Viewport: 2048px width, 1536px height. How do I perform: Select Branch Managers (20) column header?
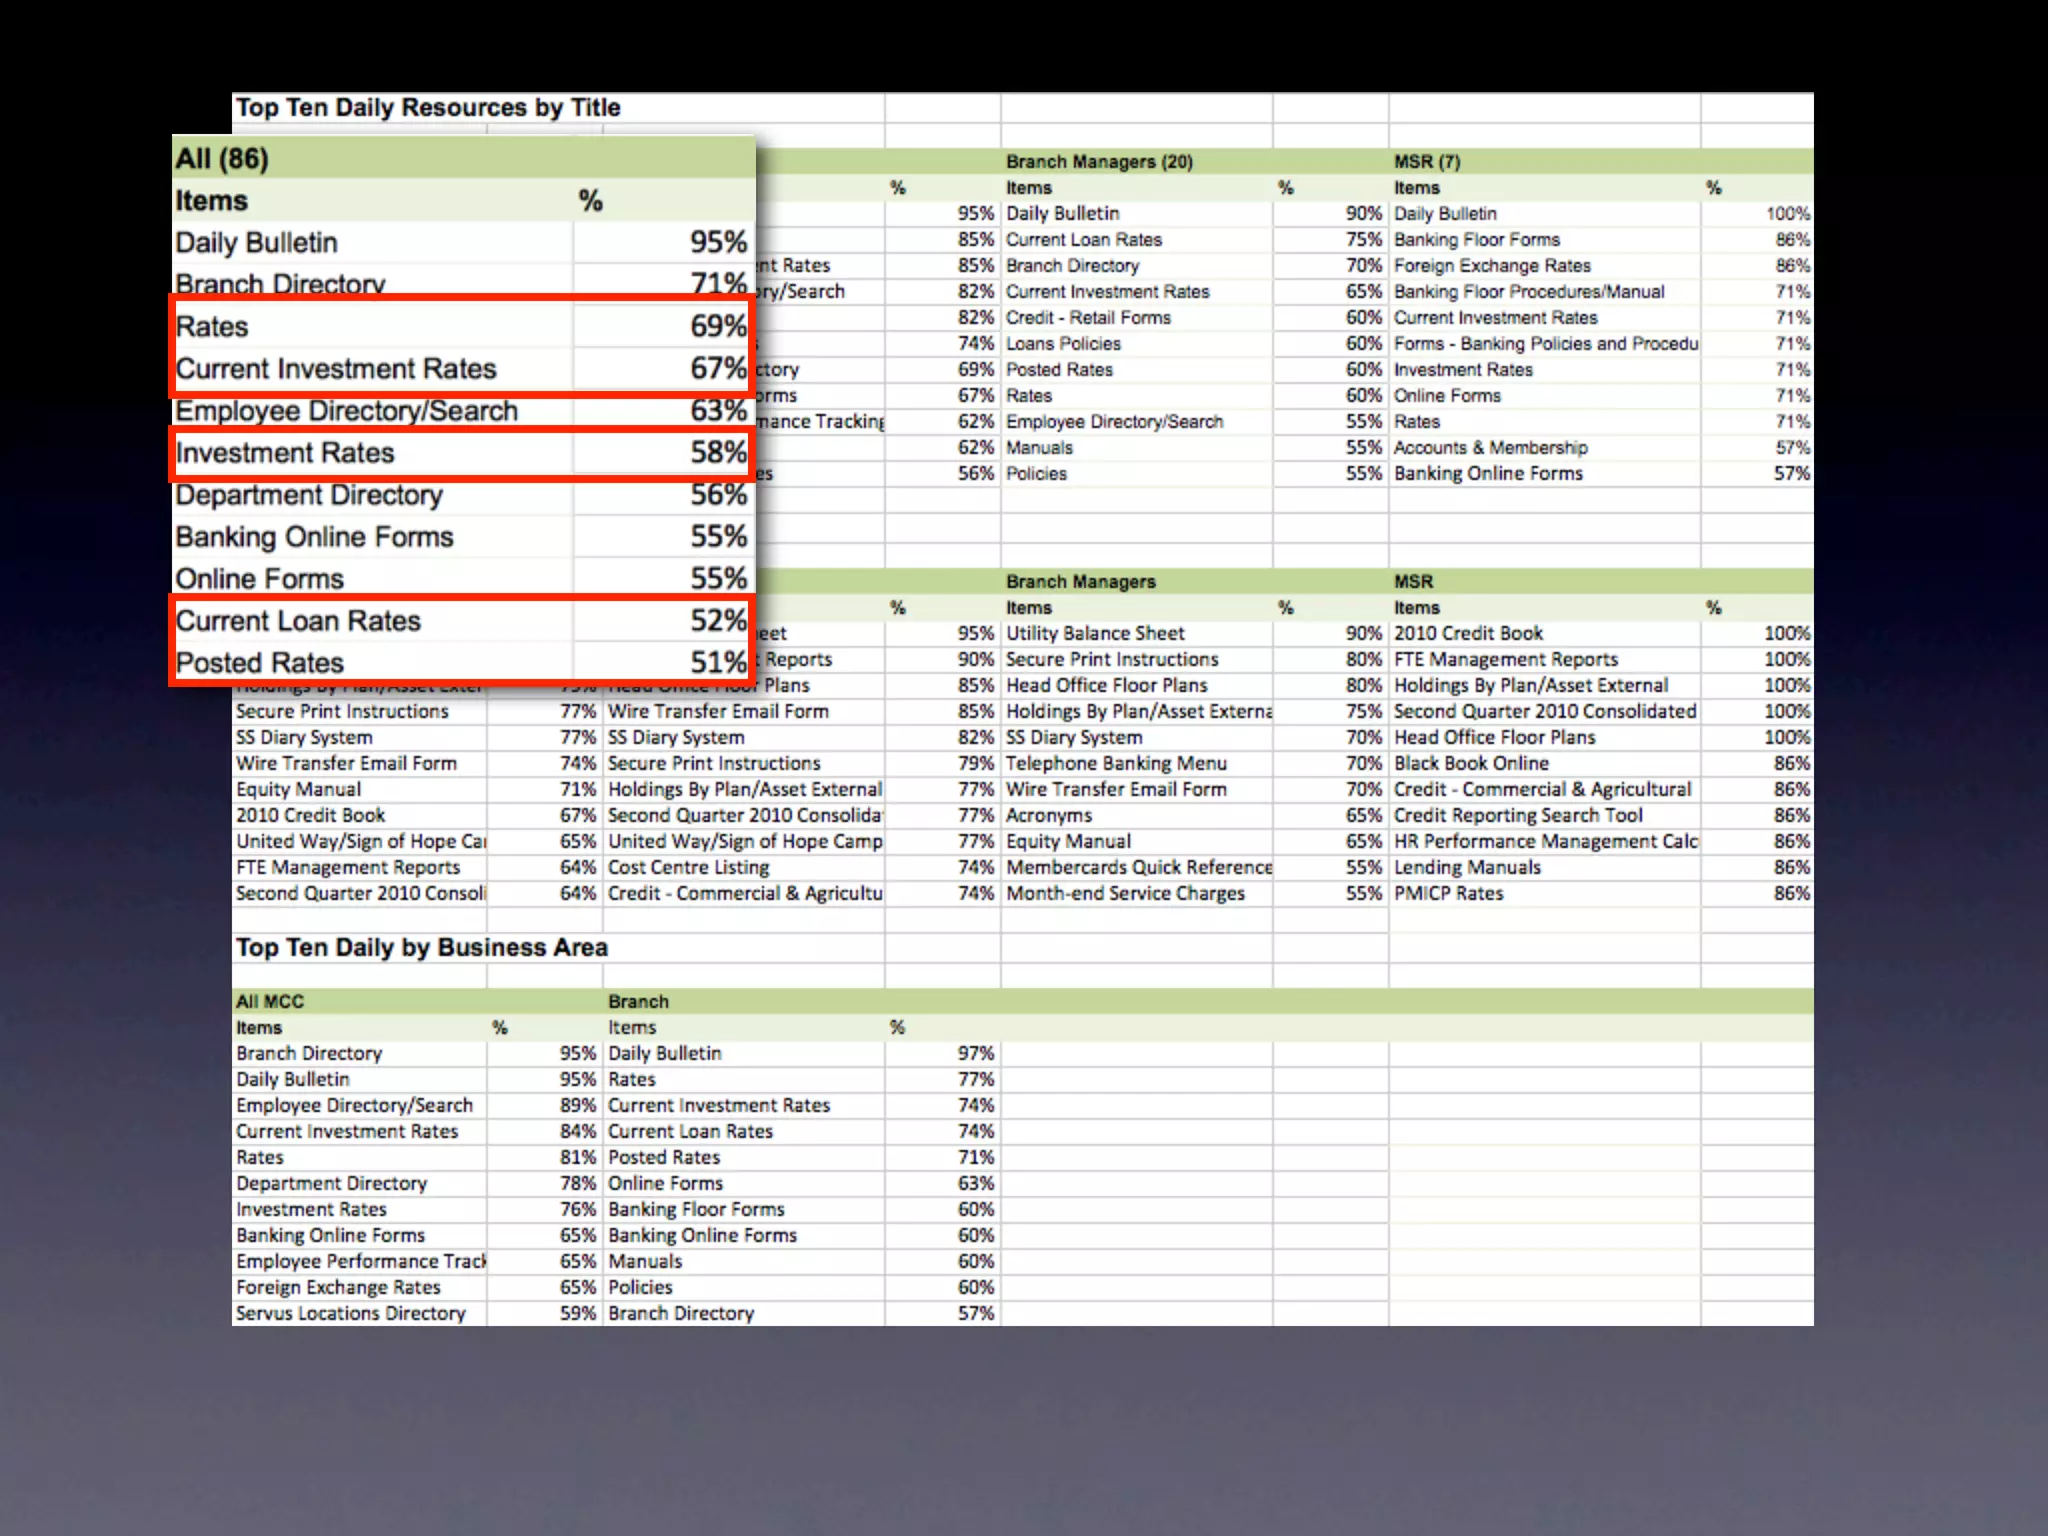pos(1099,162)
